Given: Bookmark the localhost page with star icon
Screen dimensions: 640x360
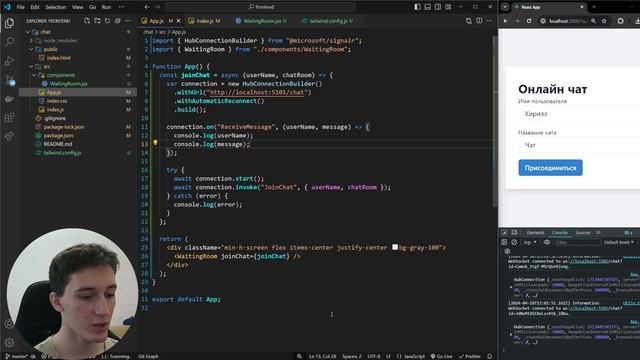Looking at the screenshot, I should click(604, 21).
